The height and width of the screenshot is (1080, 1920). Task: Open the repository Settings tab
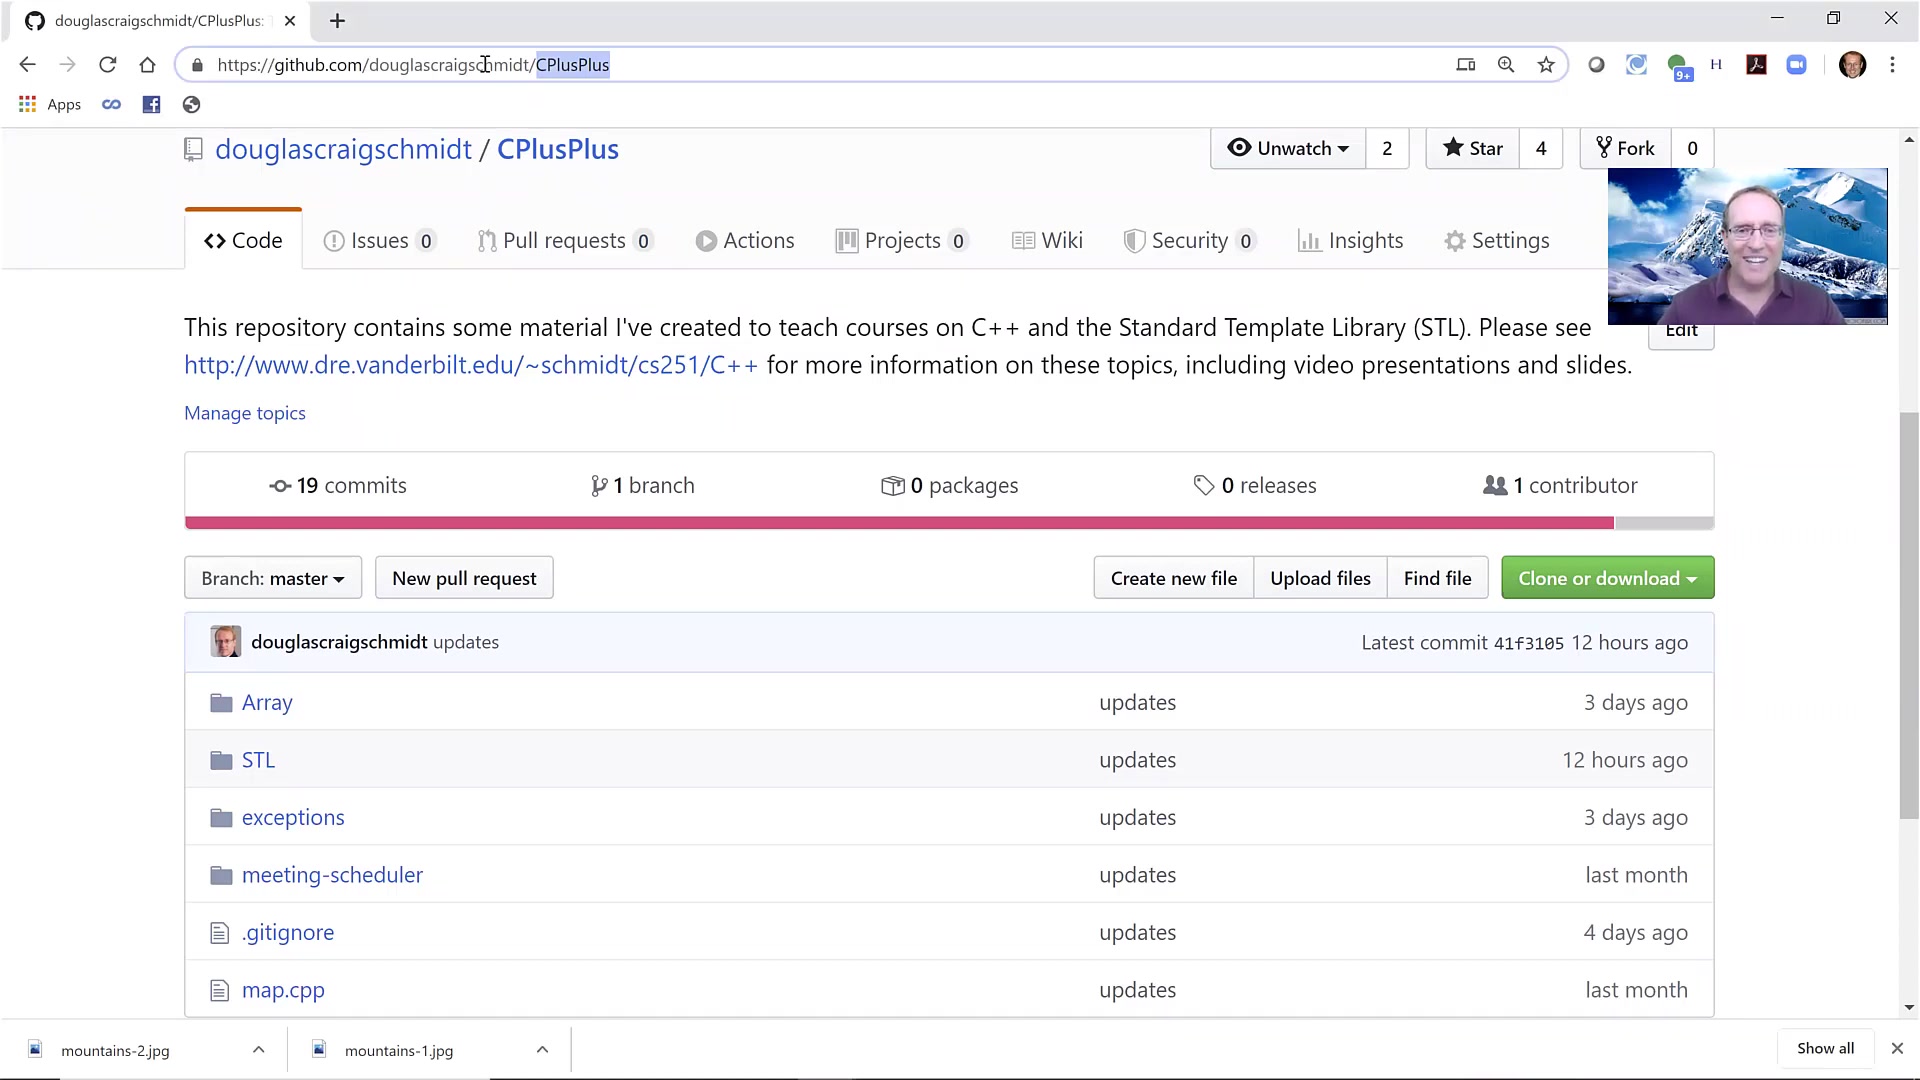click(x=1497, y=241)
